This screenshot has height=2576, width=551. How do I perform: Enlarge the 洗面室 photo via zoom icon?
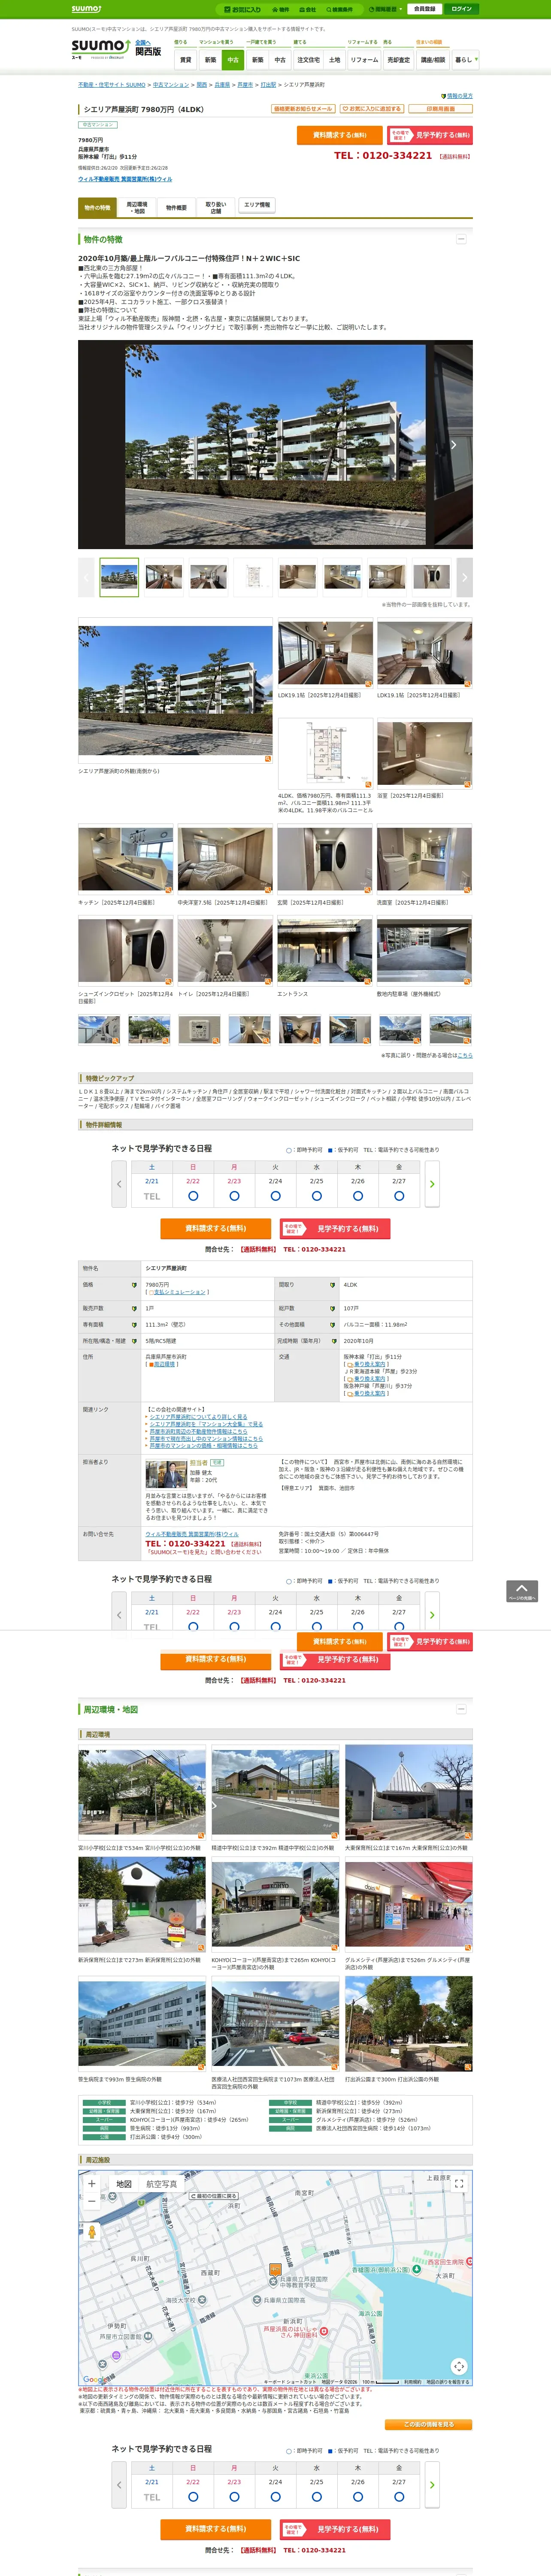(x=467, y=890)
